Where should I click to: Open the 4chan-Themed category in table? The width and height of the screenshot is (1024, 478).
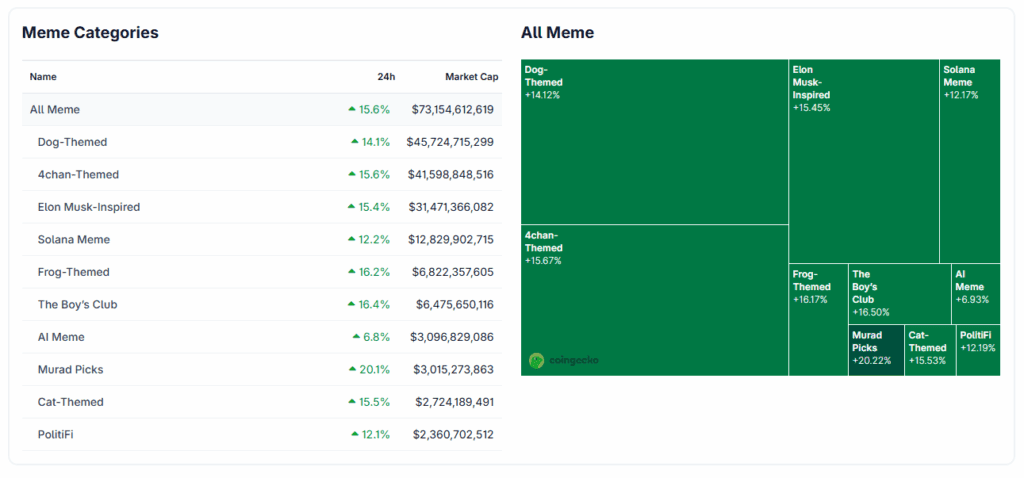point(78,174)
